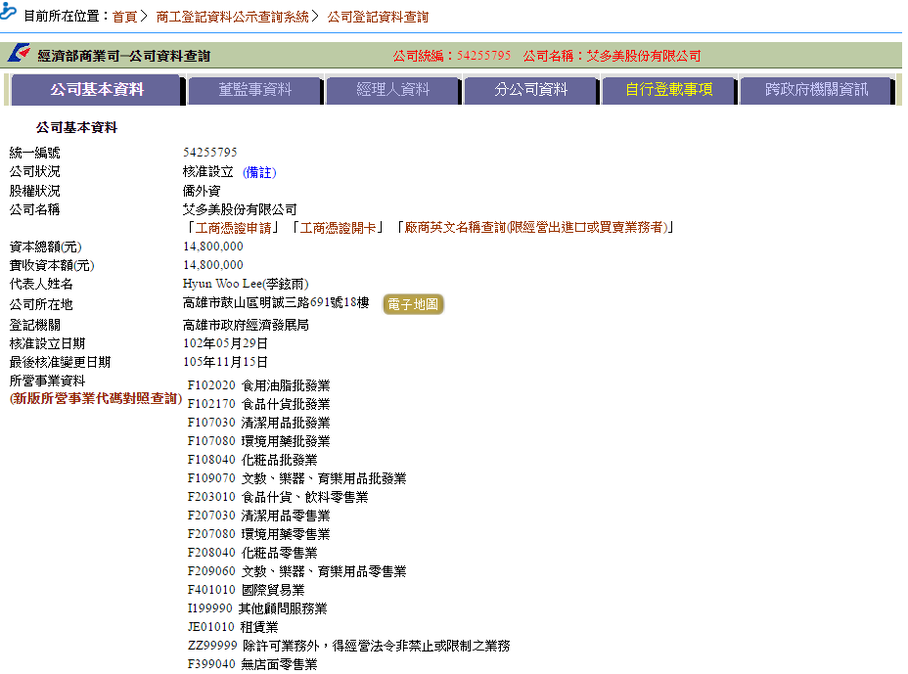The width and height of the screenshot is (908, 674).
Task: Open the 經理人資料 tab
Action: click(393, 90)
